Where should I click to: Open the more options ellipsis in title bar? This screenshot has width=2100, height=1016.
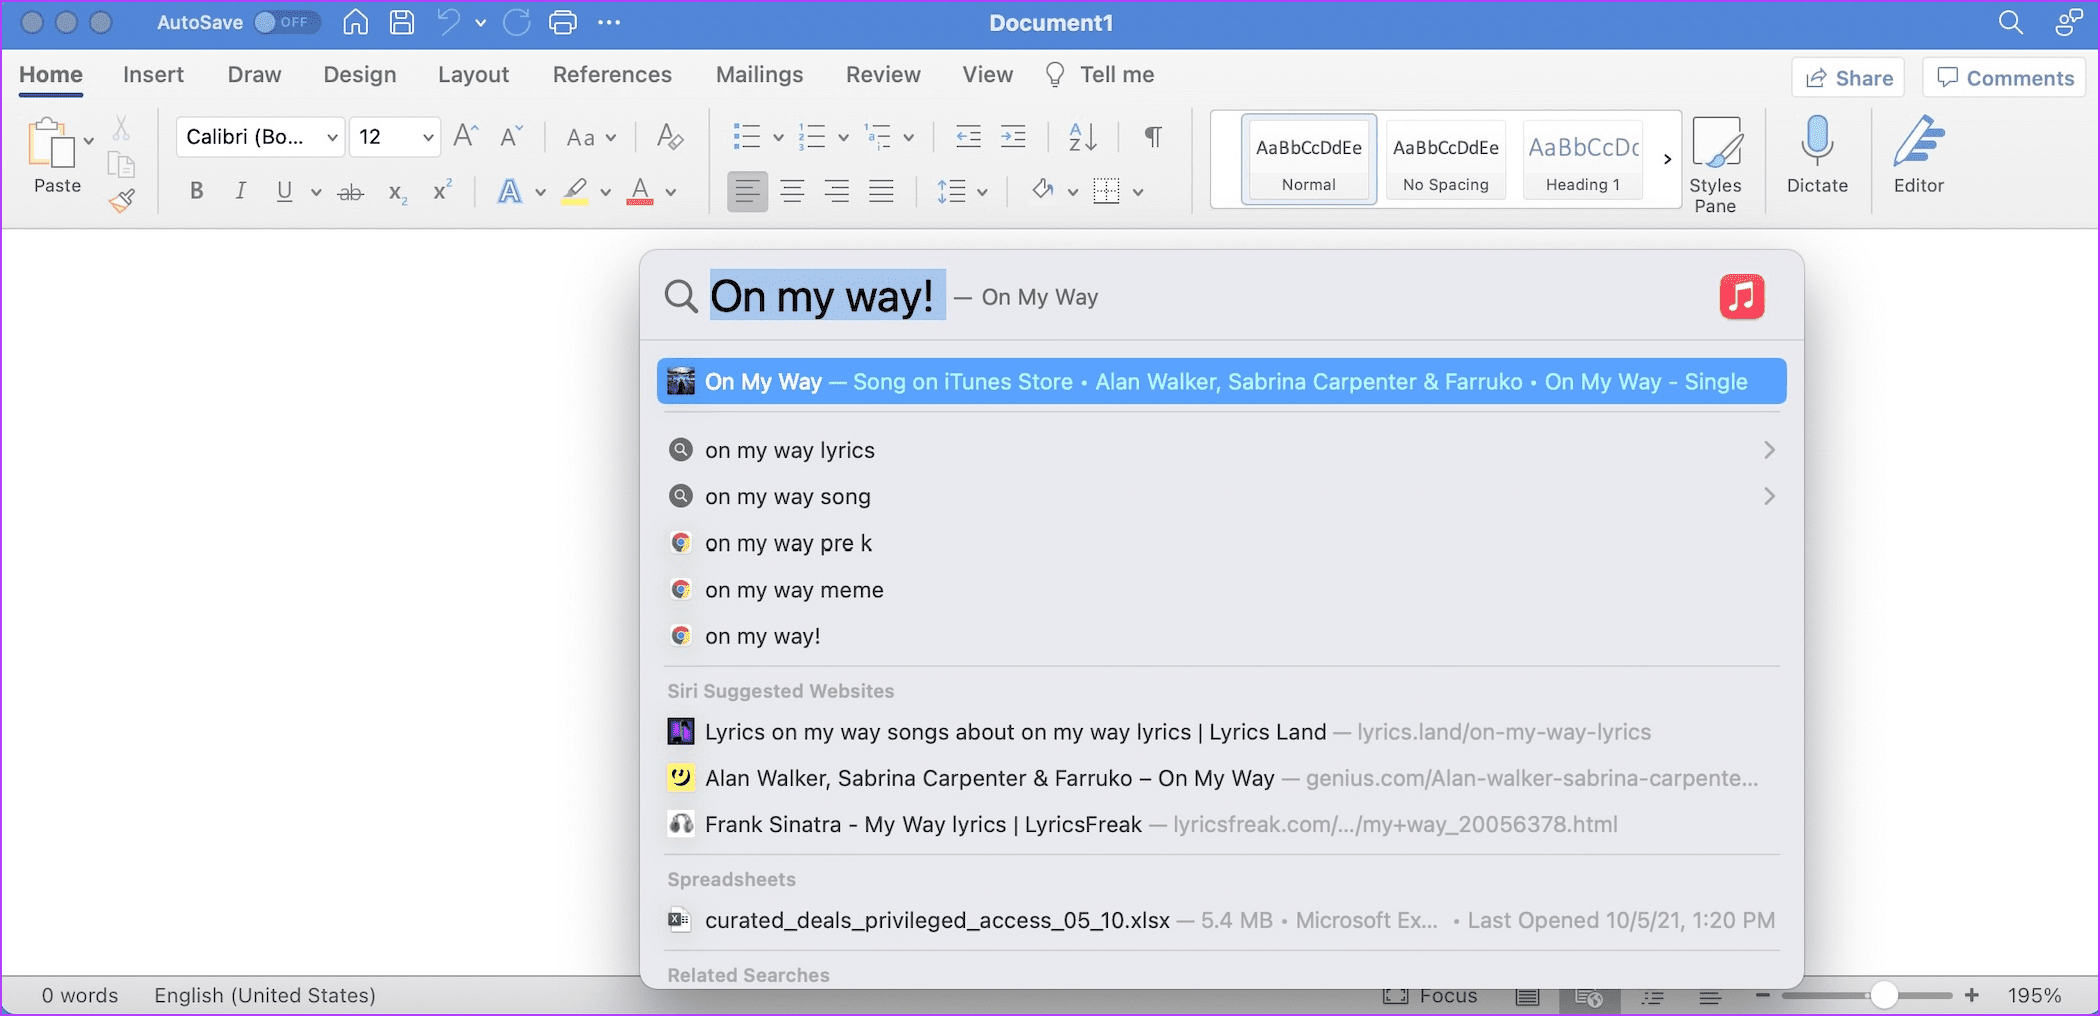[609, 22]
